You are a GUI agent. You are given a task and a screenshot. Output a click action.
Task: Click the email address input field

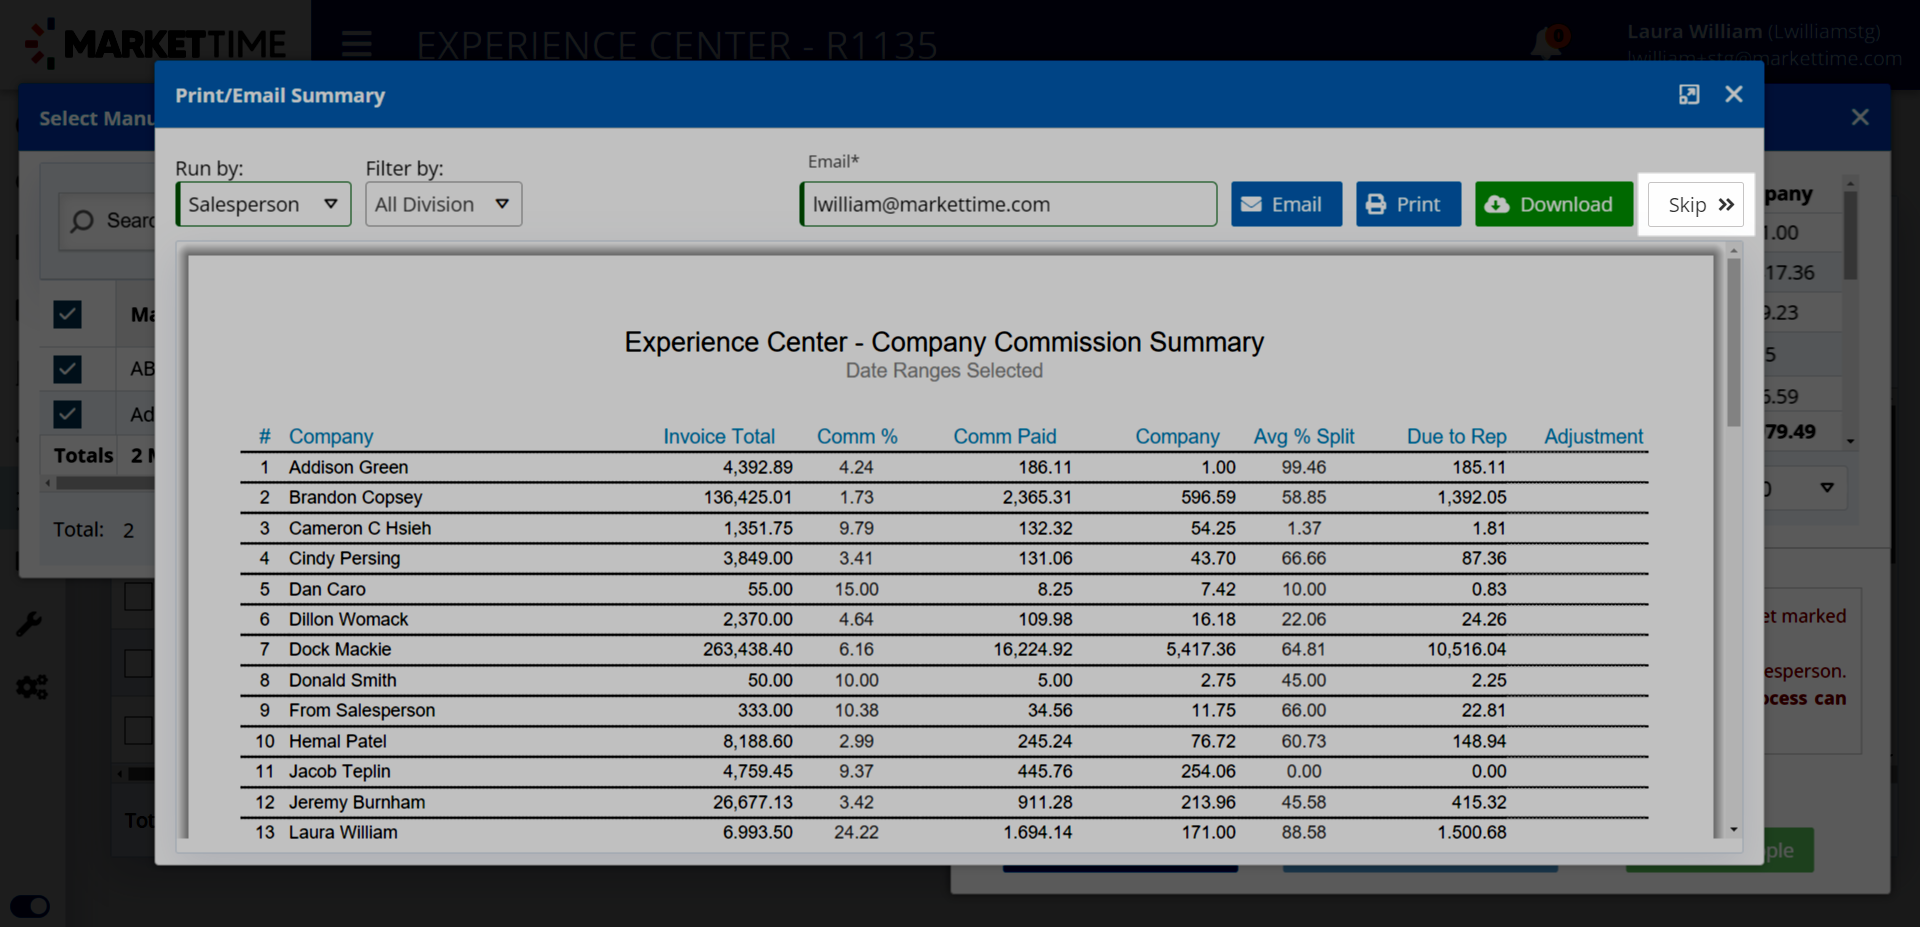[x=1008, y=204]
